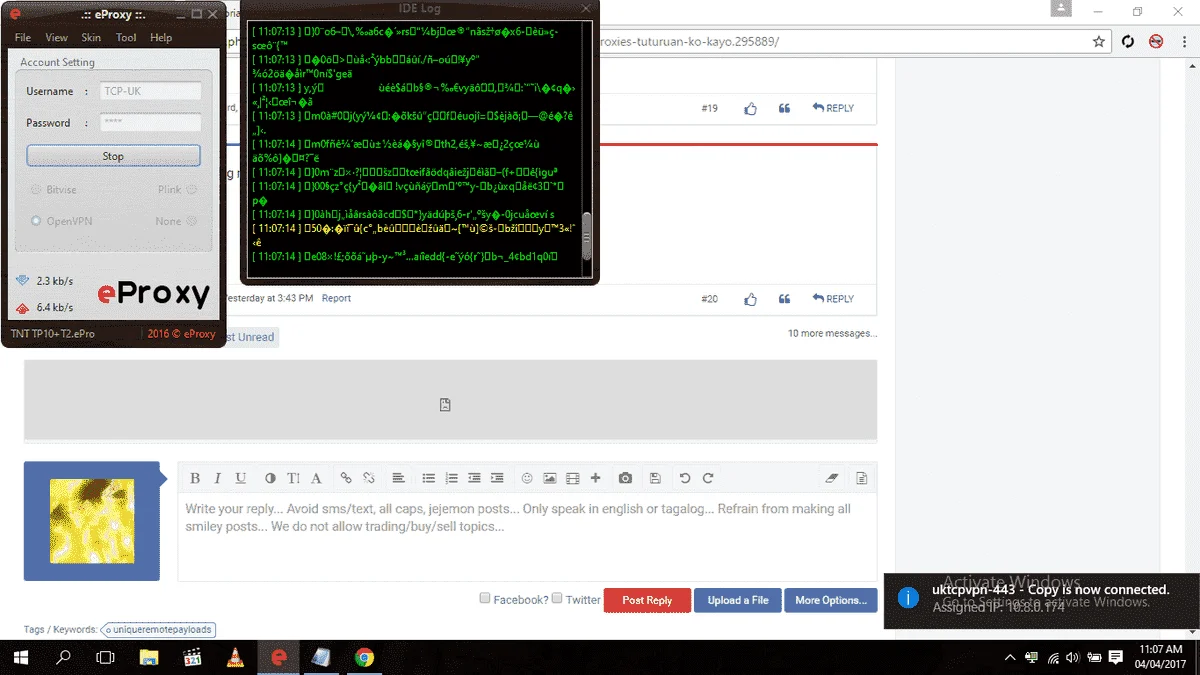Open the Windows Start menu
The height and width of the screenshot is (675, 1200).
[20, 658]
